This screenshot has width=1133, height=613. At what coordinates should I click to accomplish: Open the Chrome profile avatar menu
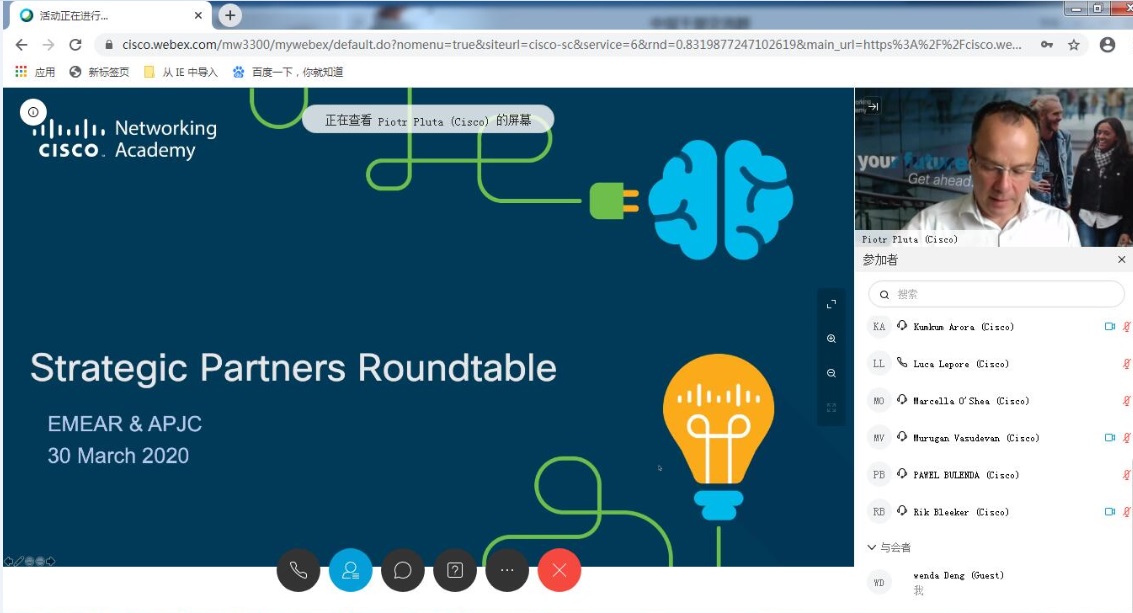coord(1107,45)
